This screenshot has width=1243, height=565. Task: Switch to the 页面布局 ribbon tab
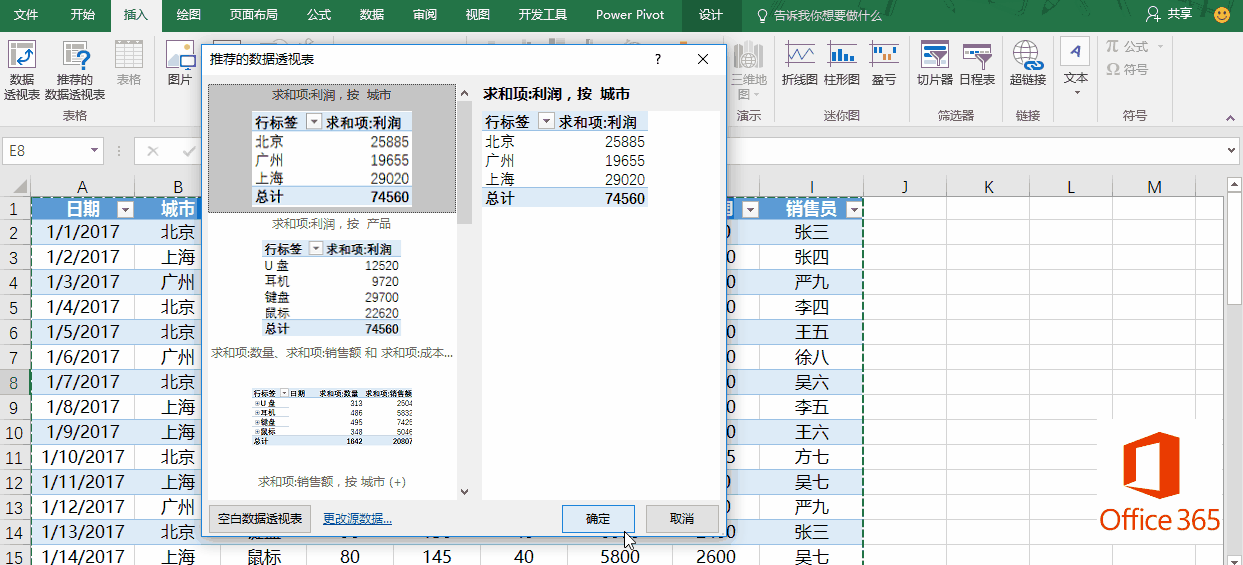[253, 15]
